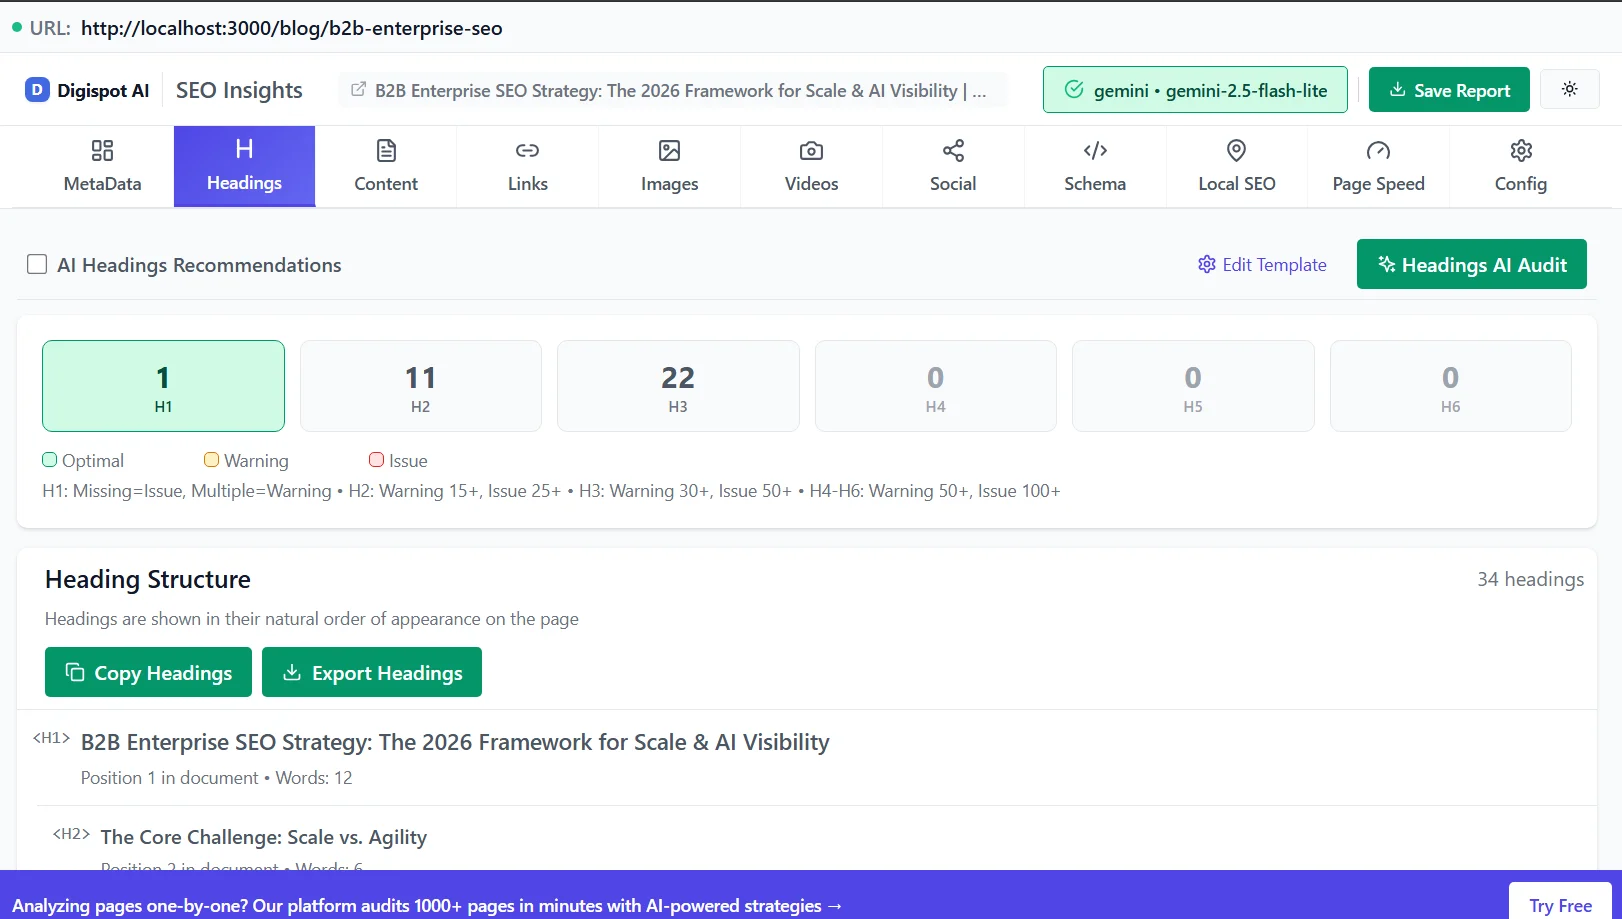Click the Videos camera icon
The image size is (1622, 919).
[812, 151]
